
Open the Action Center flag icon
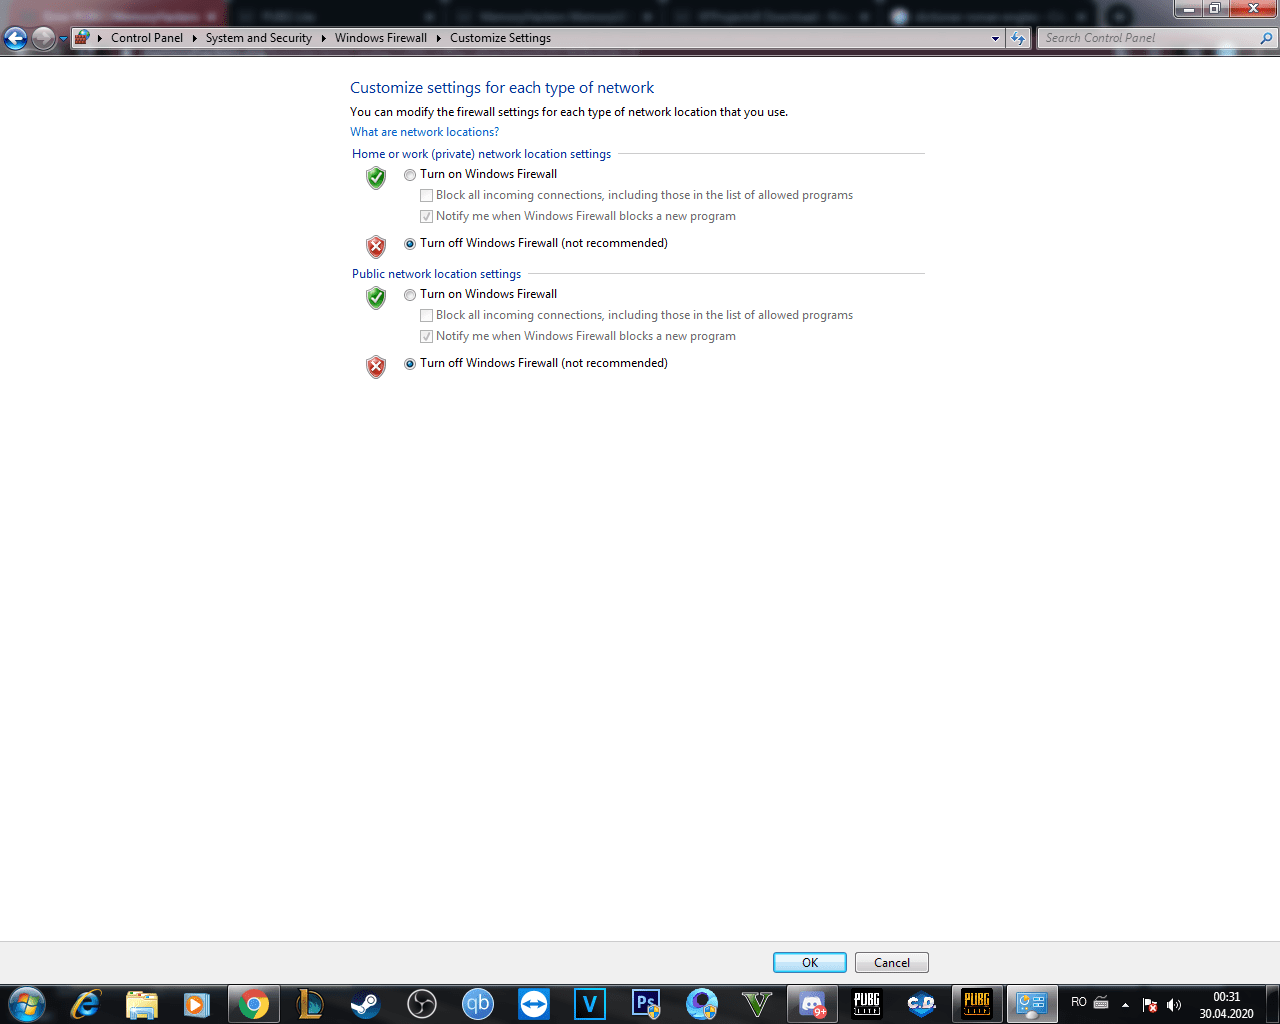tap(1150, 1005)
